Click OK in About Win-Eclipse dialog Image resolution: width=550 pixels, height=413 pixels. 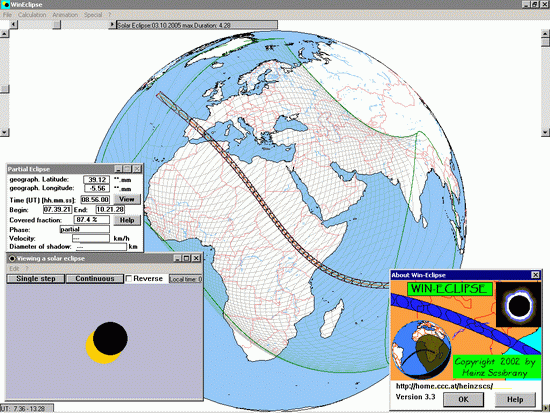[463, 399]
